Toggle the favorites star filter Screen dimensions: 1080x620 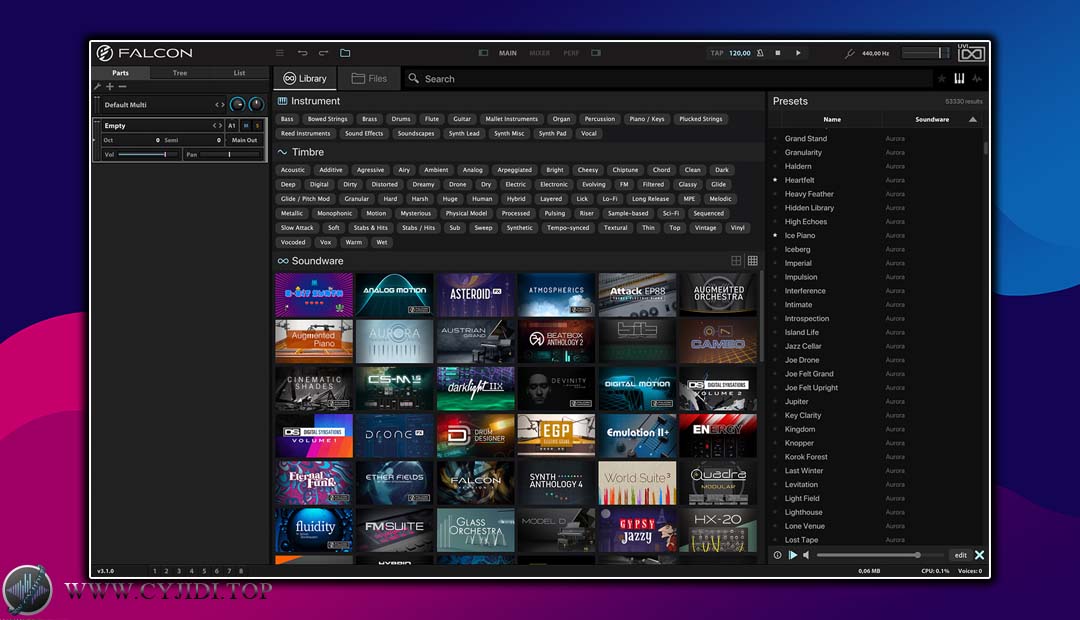tap(942, 79)
